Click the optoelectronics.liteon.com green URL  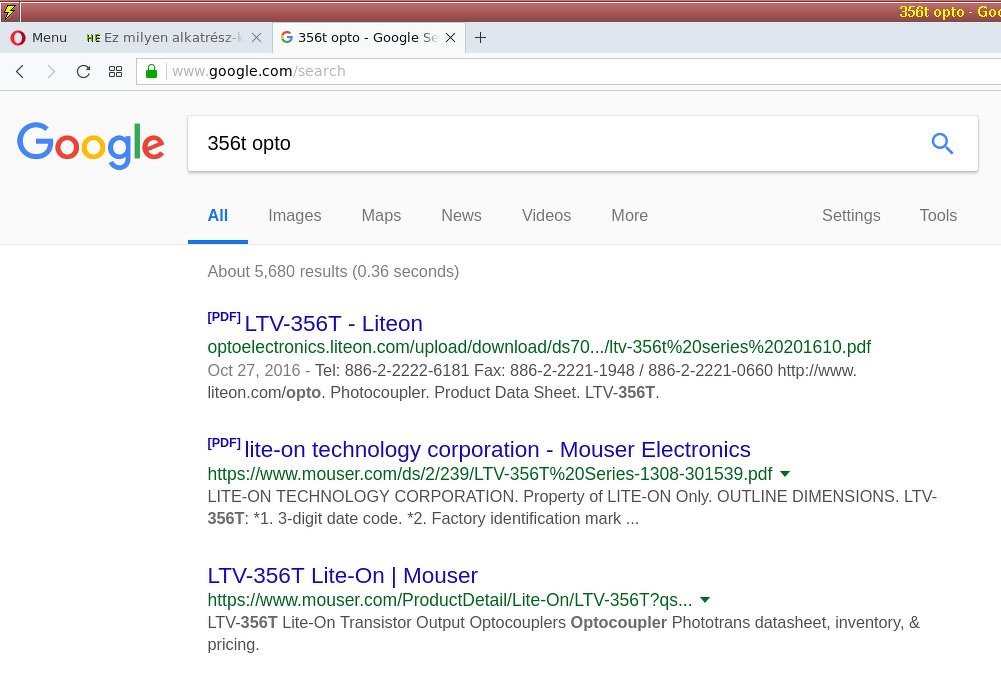pos(539,347)
